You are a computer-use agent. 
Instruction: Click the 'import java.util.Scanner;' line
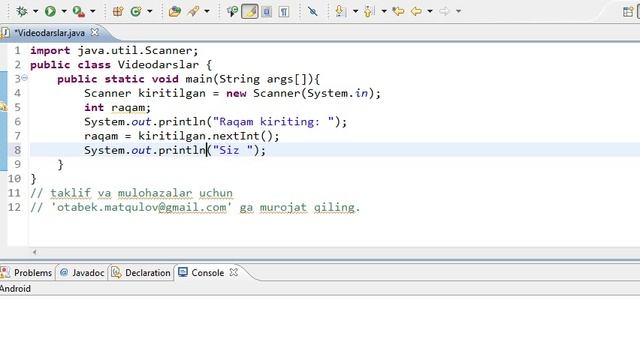(114, 51)
